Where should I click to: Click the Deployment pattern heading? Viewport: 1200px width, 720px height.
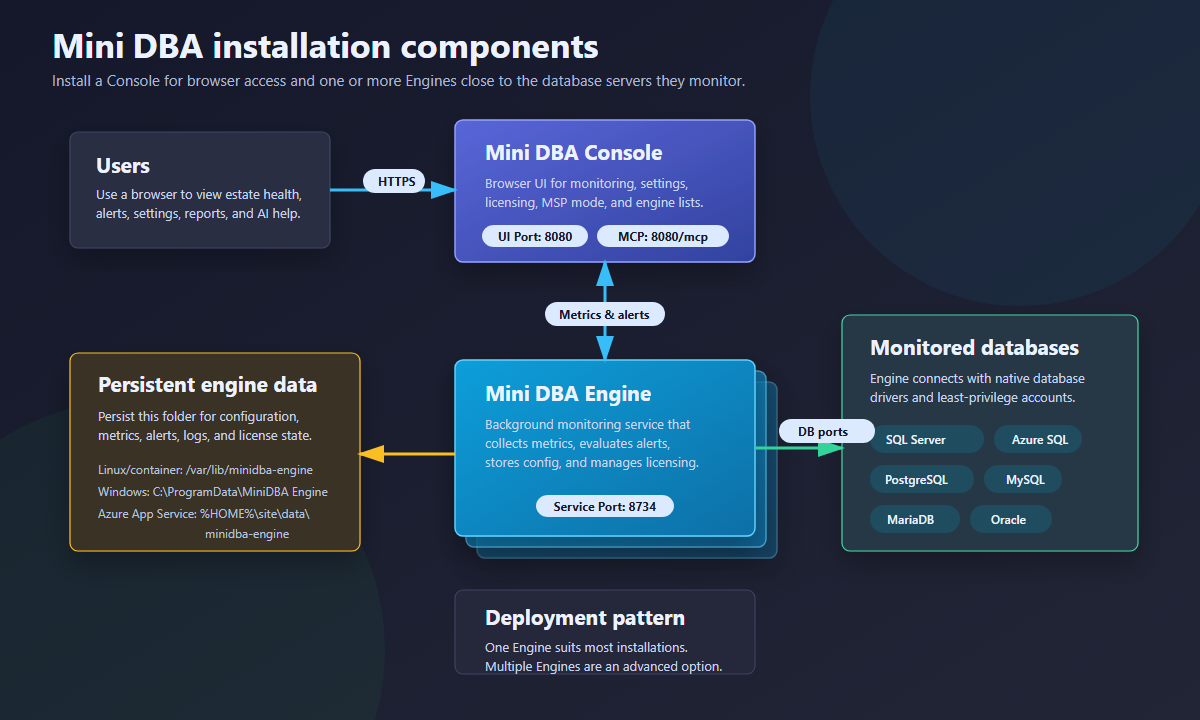point(585,618)
